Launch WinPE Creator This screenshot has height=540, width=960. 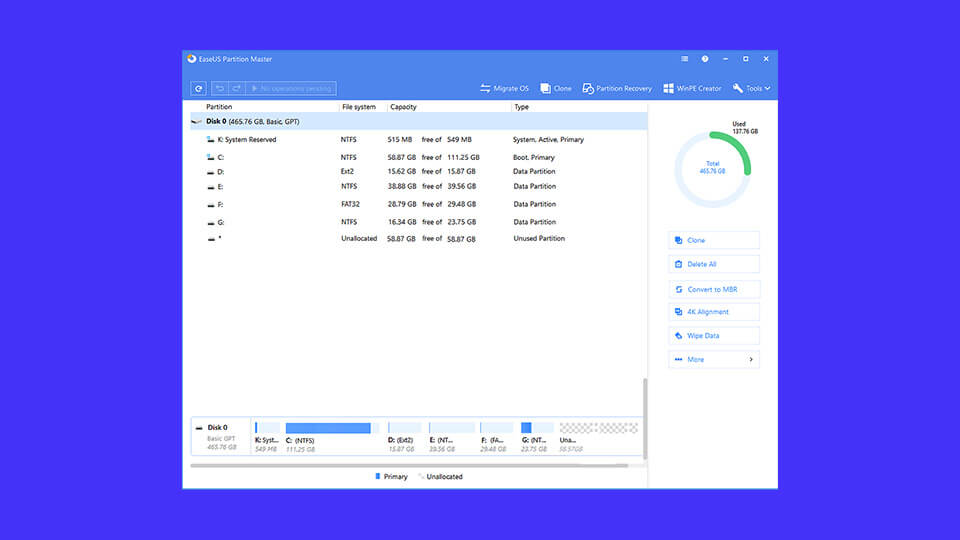coord(692,89)
